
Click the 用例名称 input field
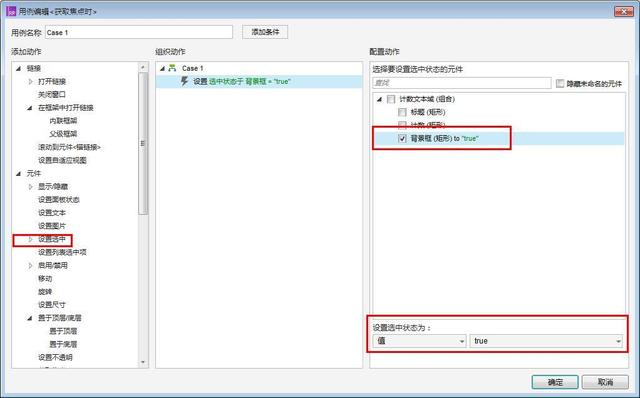[x=139, y=32]
